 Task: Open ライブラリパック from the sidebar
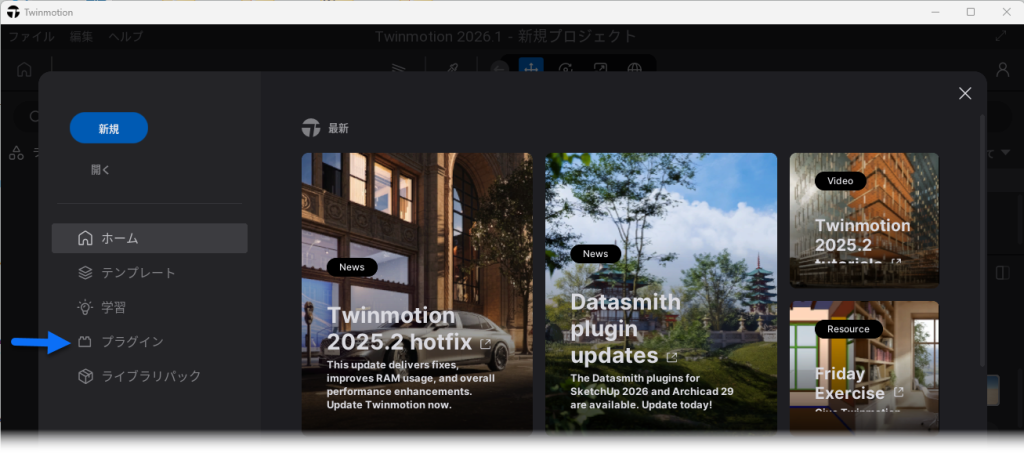click(150, 376)
